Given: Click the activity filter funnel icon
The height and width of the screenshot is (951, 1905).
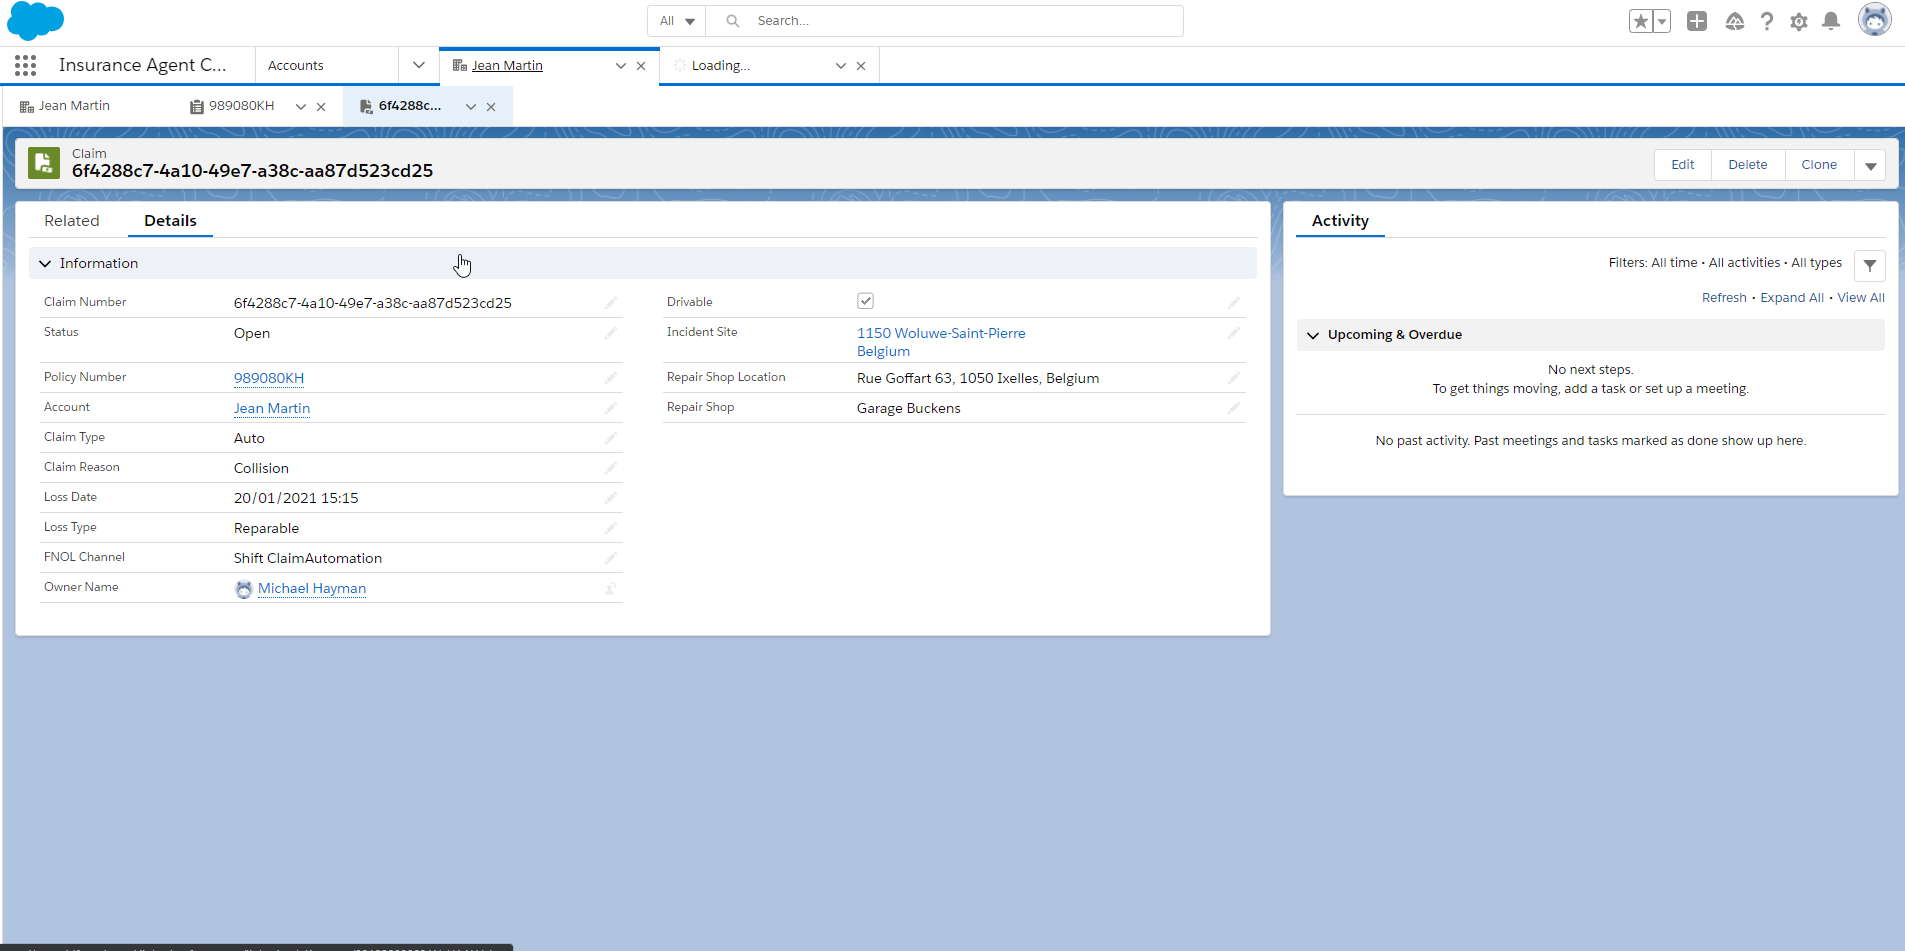Looking at the screenshot, I should pyautogui.click(x=1869, y=265).
